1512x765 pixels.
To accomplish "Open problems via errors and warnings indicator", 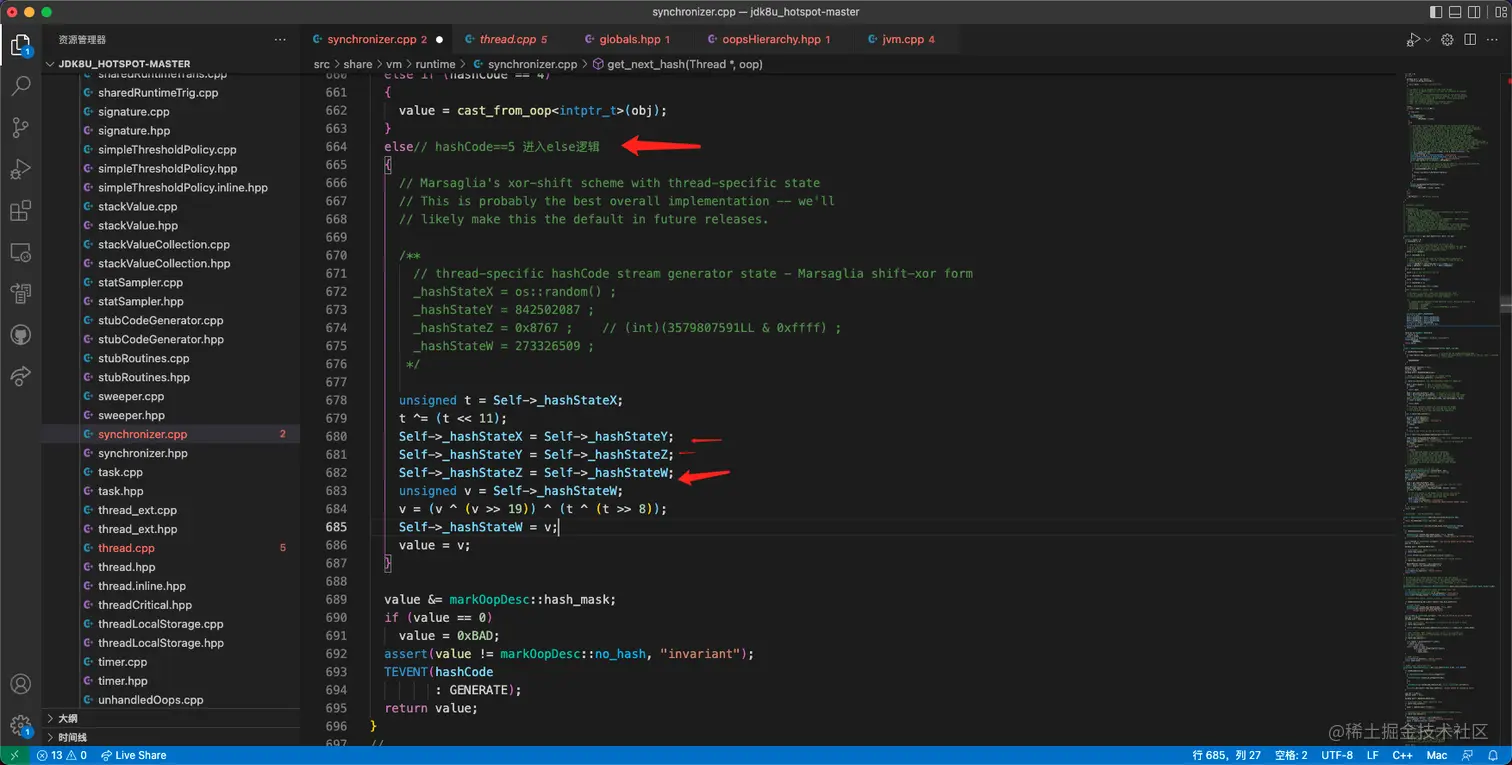I will pyautogui.click(x=61, y=755).
